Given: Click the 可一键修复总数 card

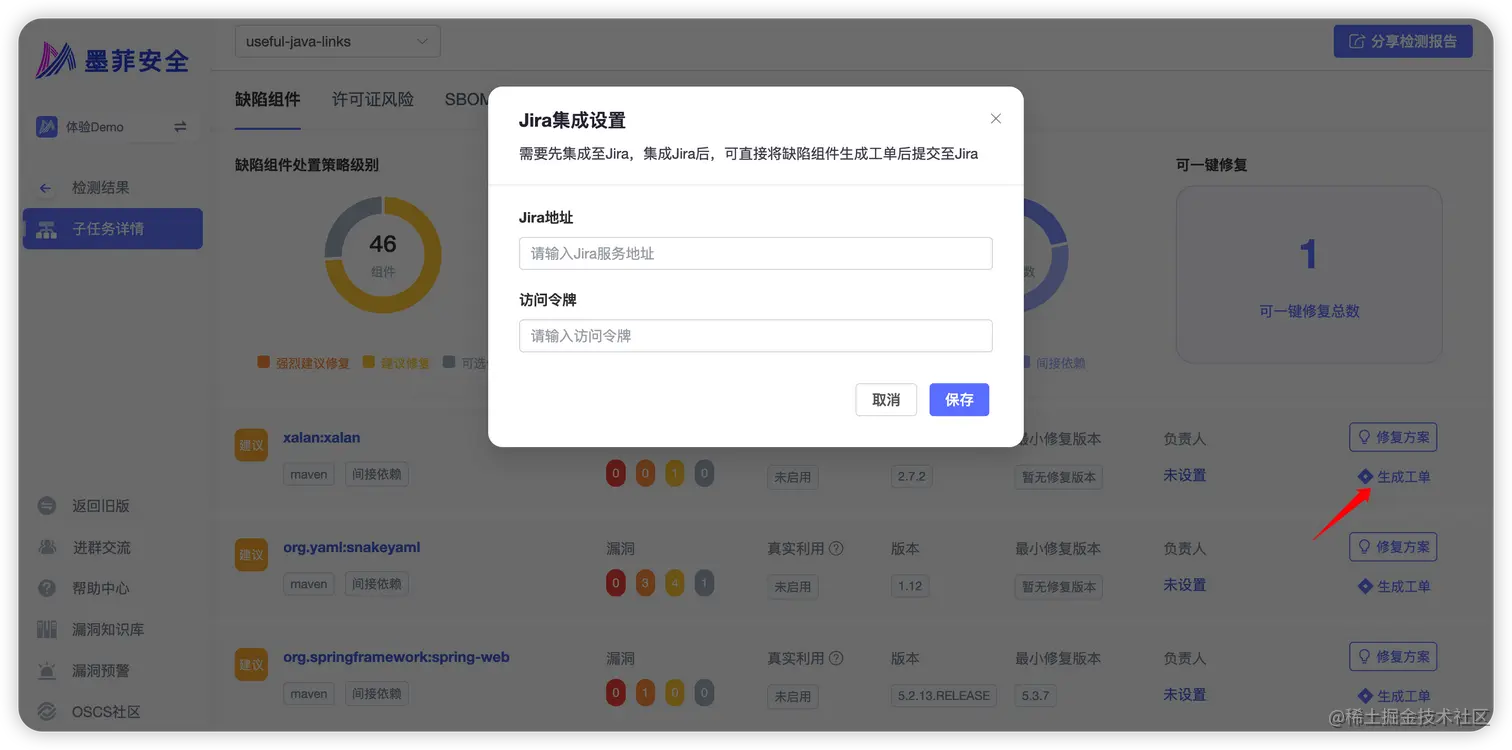Looking at the screenshot, I should [1309, 274].
